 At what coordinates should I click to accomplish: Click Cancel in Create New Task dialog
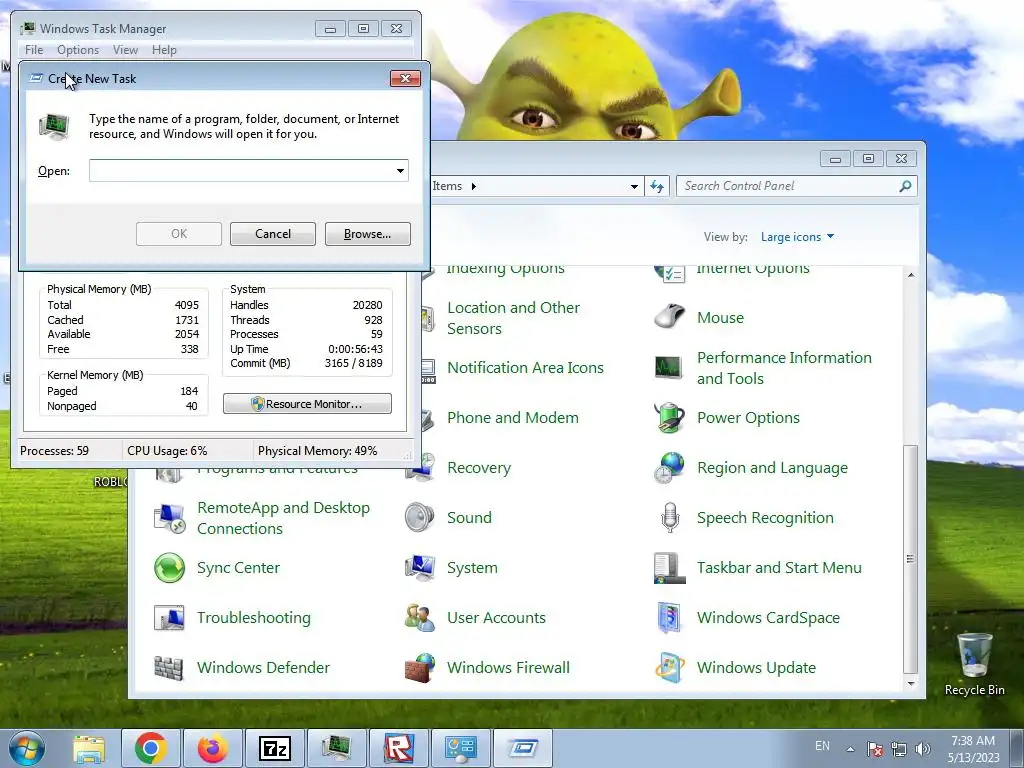tap(273, 234)
